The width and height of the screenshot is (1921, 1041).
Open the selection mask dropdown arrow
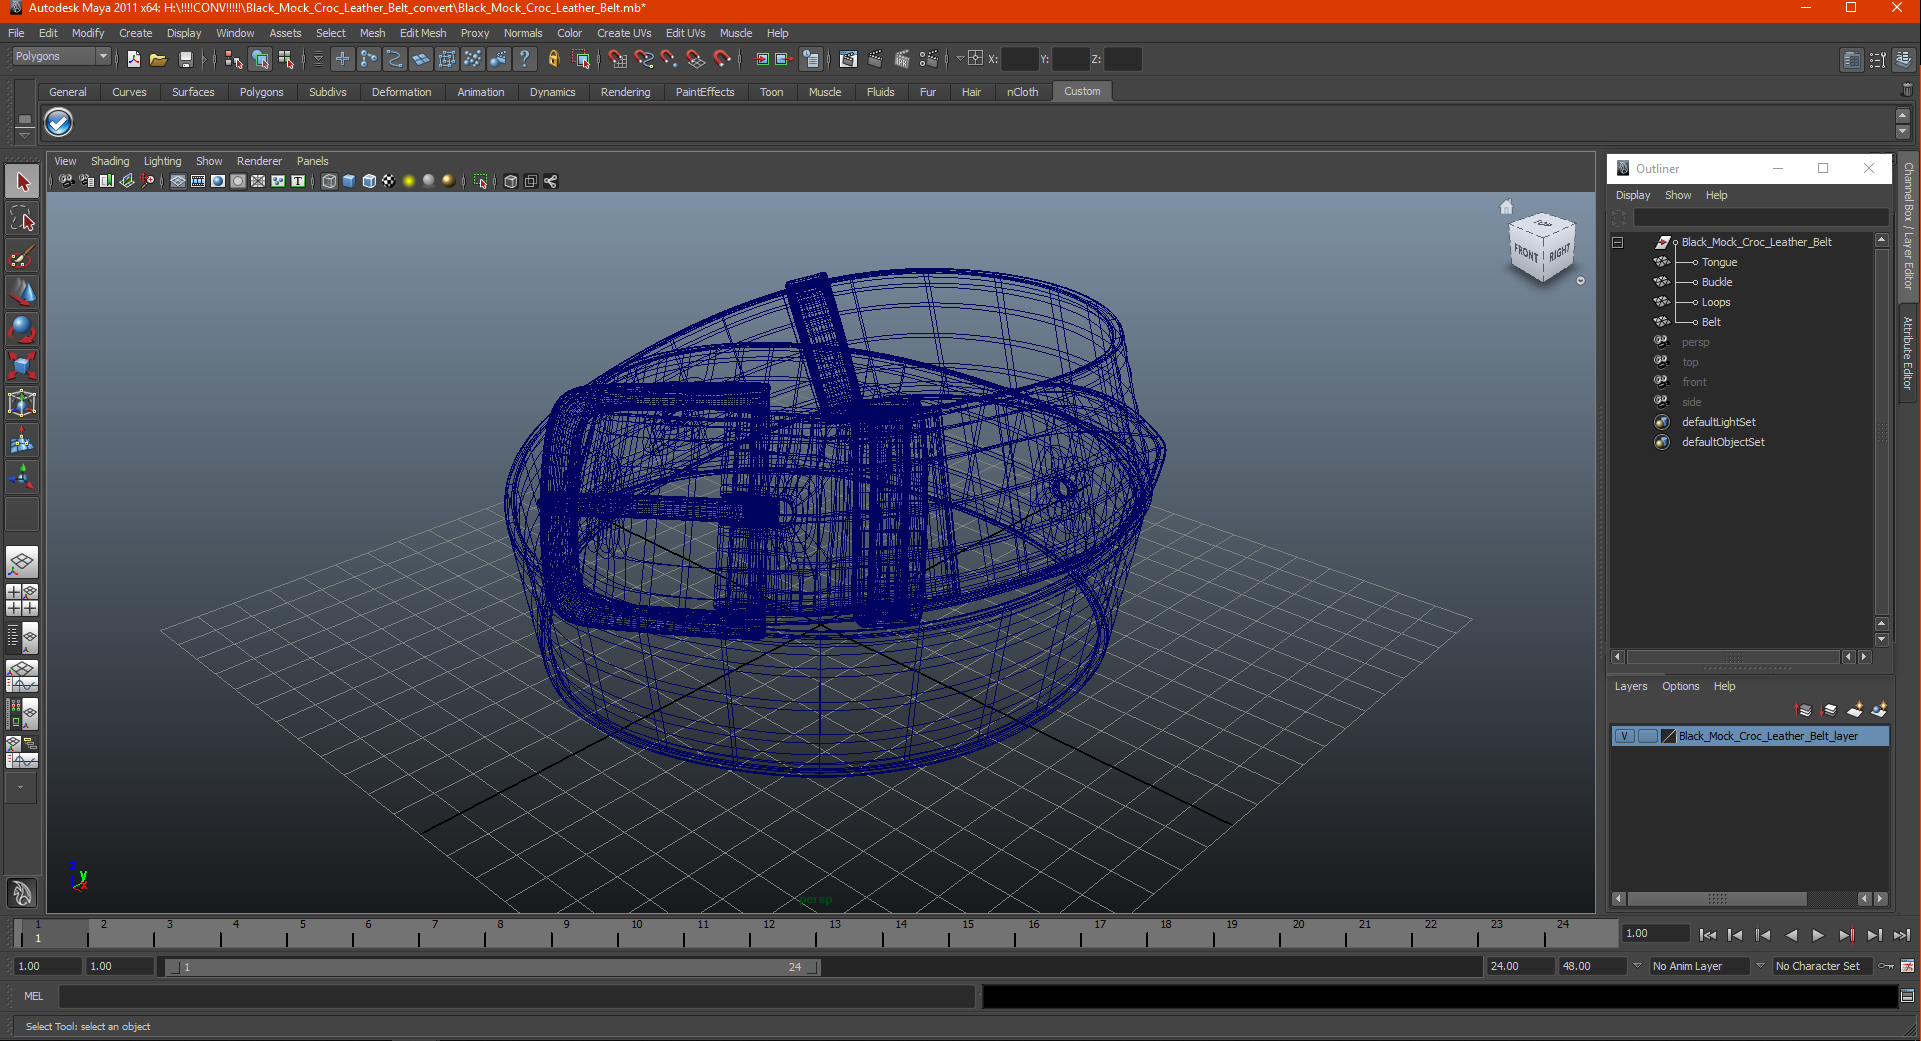pyautogui.click(x=319, y=59)
